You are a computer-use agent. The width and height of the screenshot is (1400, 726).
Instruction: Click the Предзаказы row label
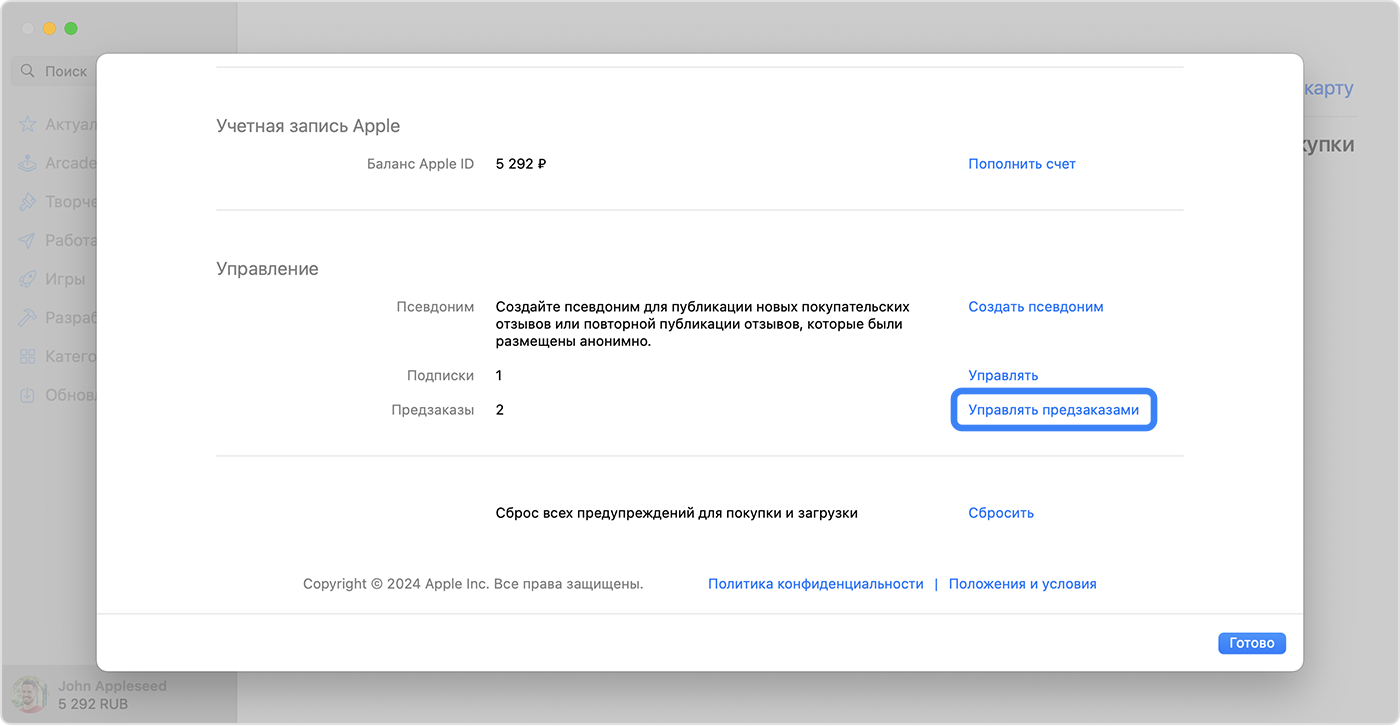point(432,410)
